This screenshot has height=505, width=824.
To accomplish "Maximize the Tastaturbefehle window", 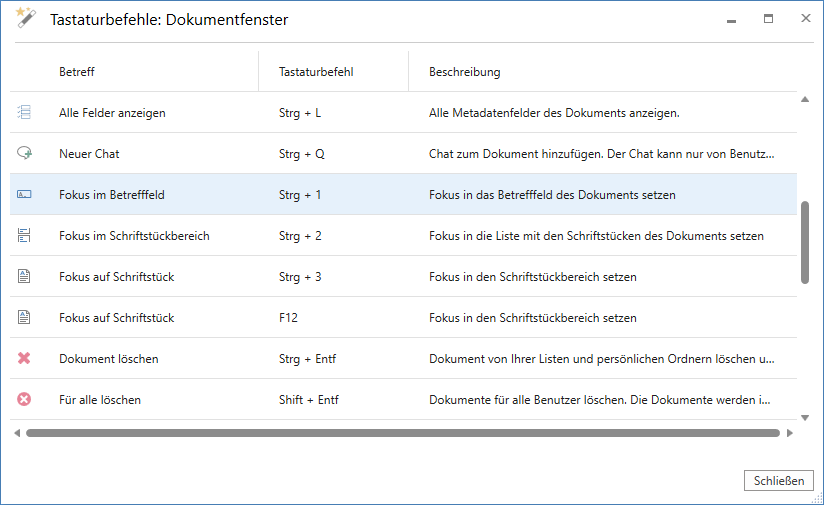I will (768, 18).
